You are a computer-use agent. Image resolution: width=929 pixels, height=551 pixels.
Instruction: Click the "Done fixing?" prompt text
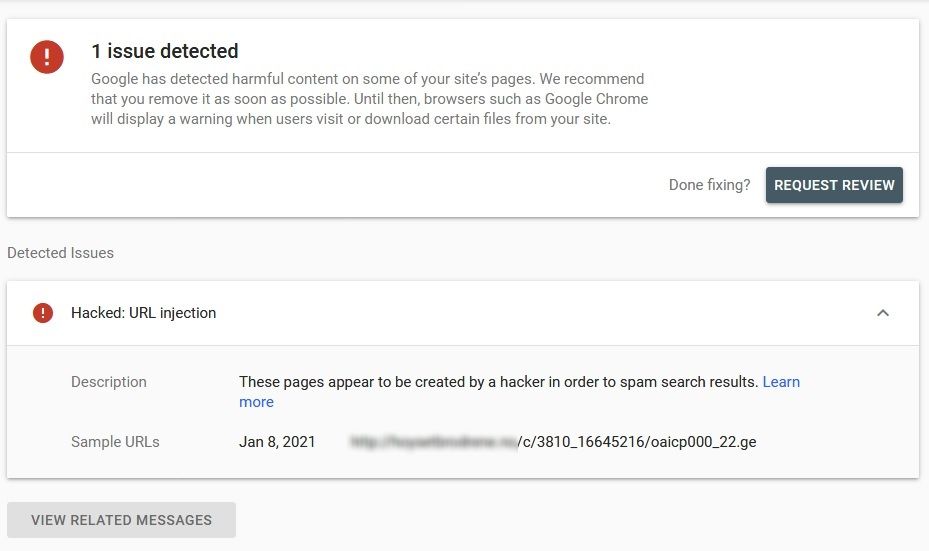point(709,185)
